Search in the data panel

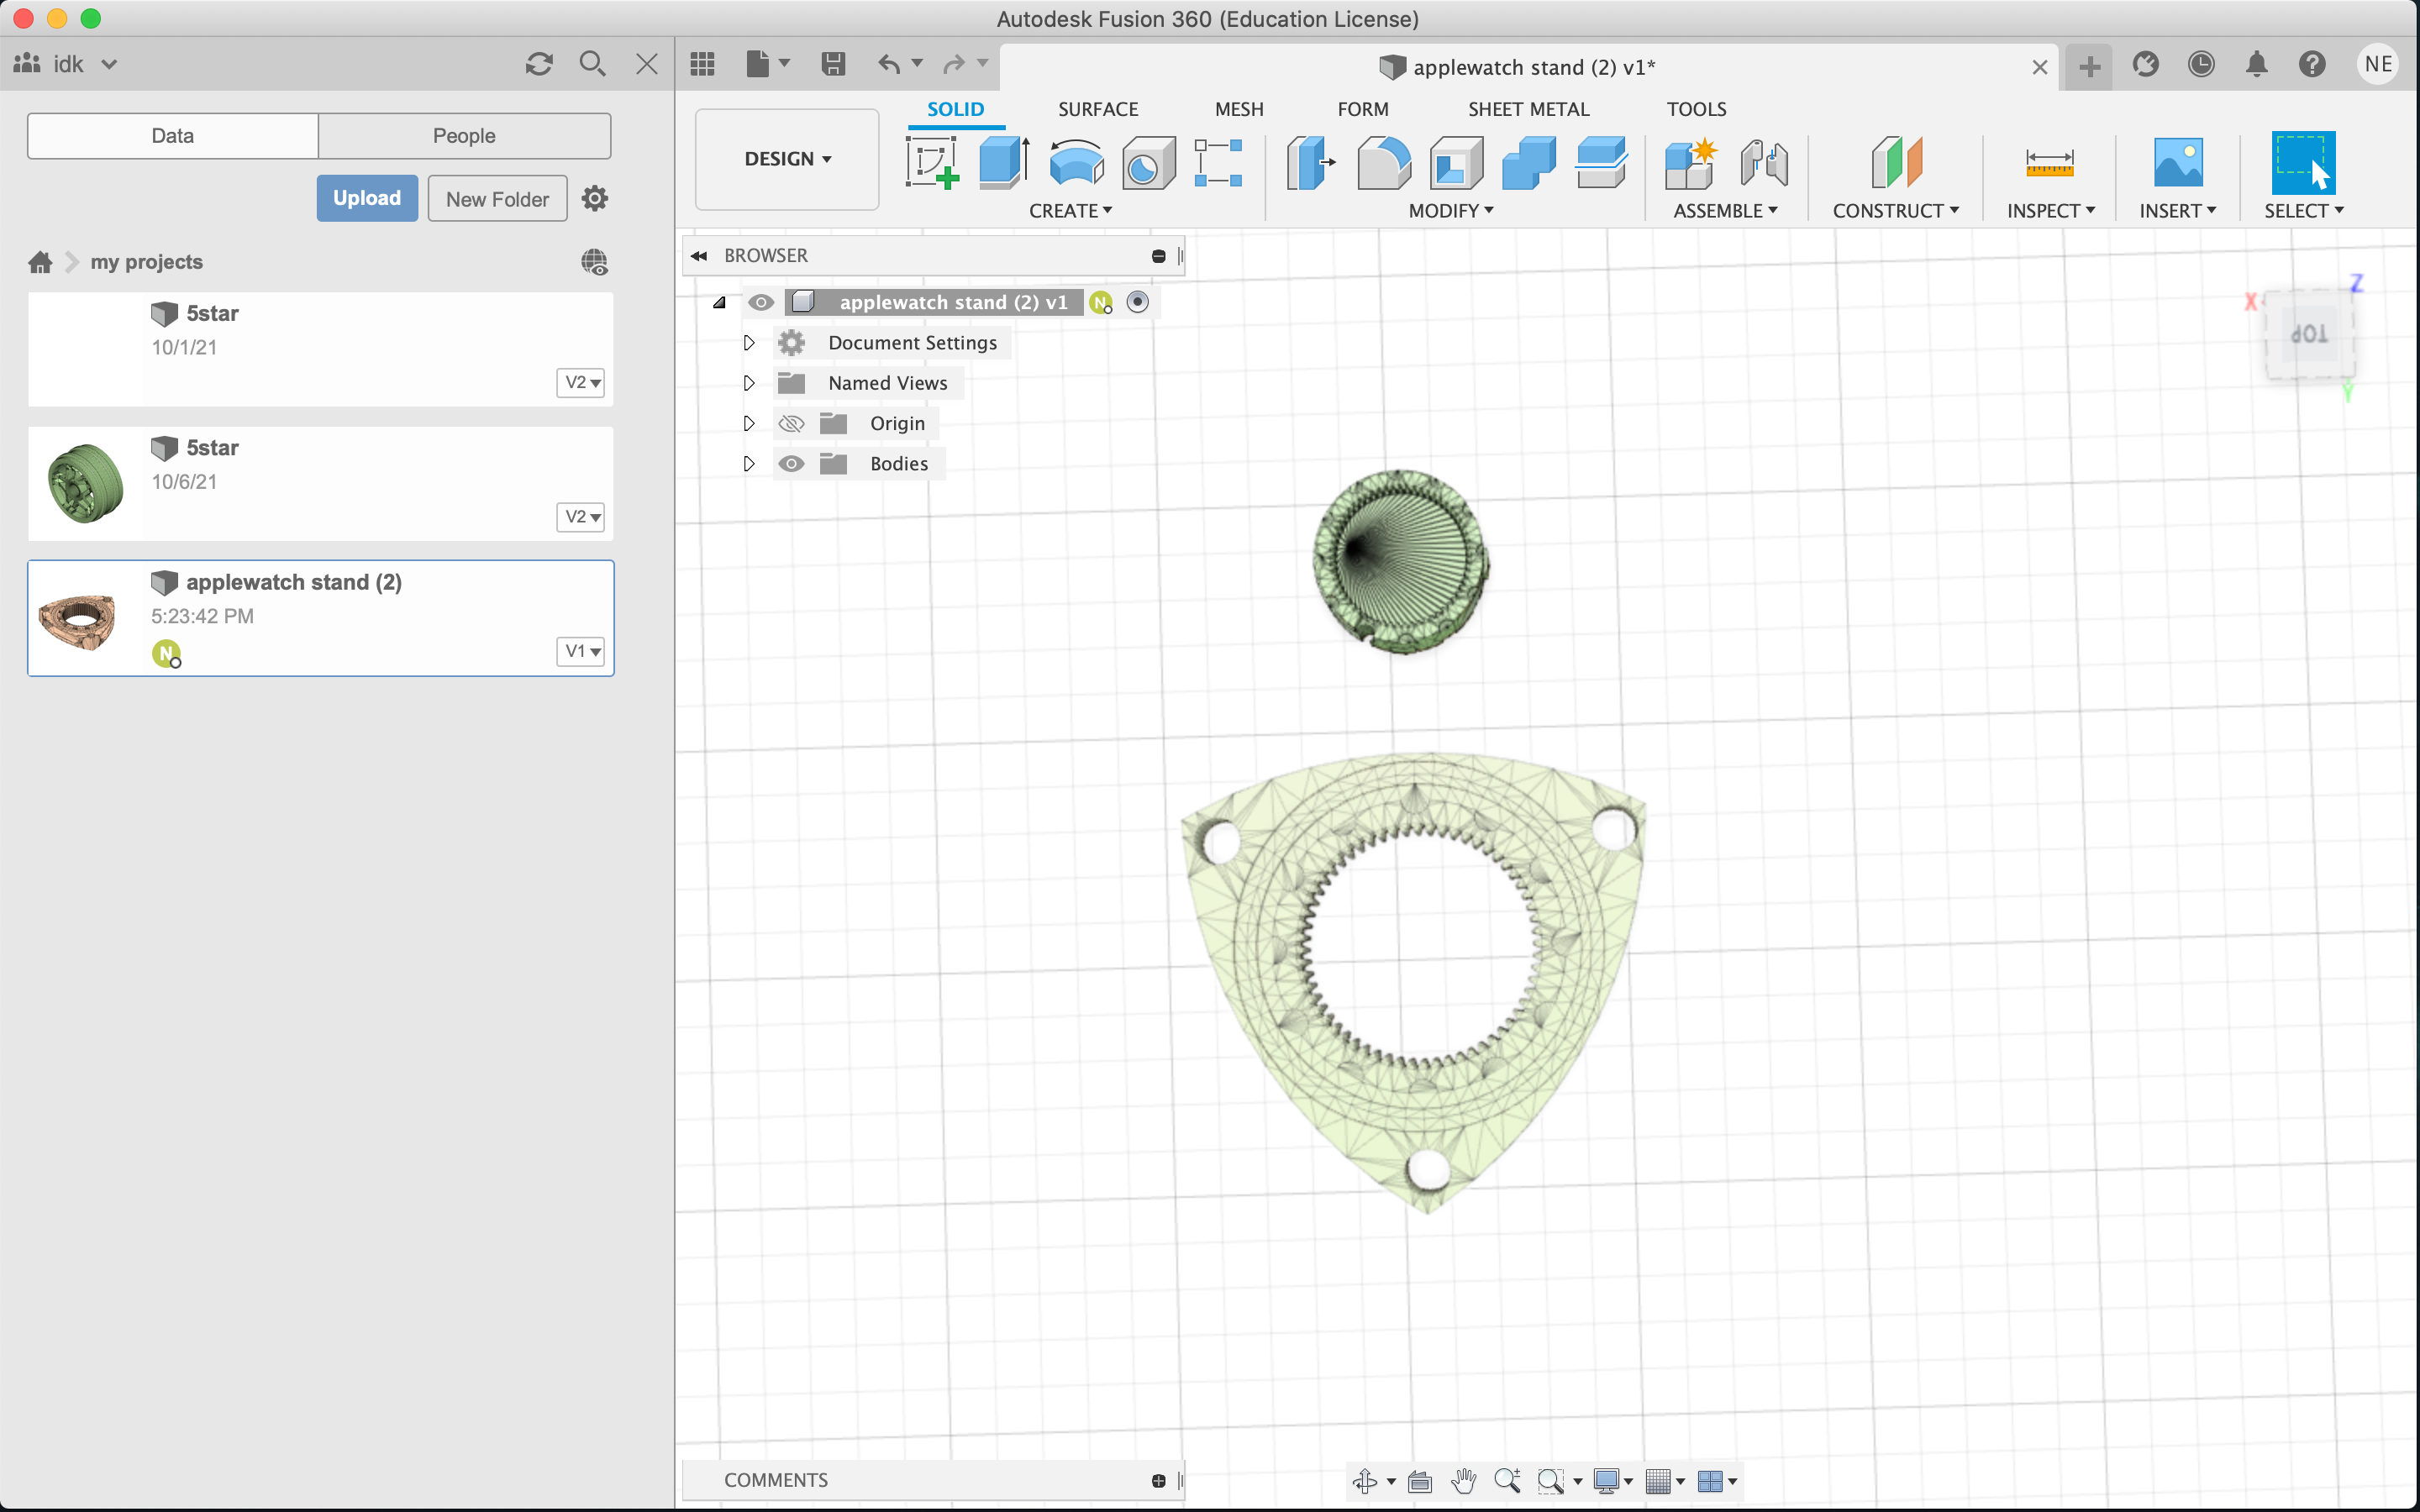coord(592,64)
